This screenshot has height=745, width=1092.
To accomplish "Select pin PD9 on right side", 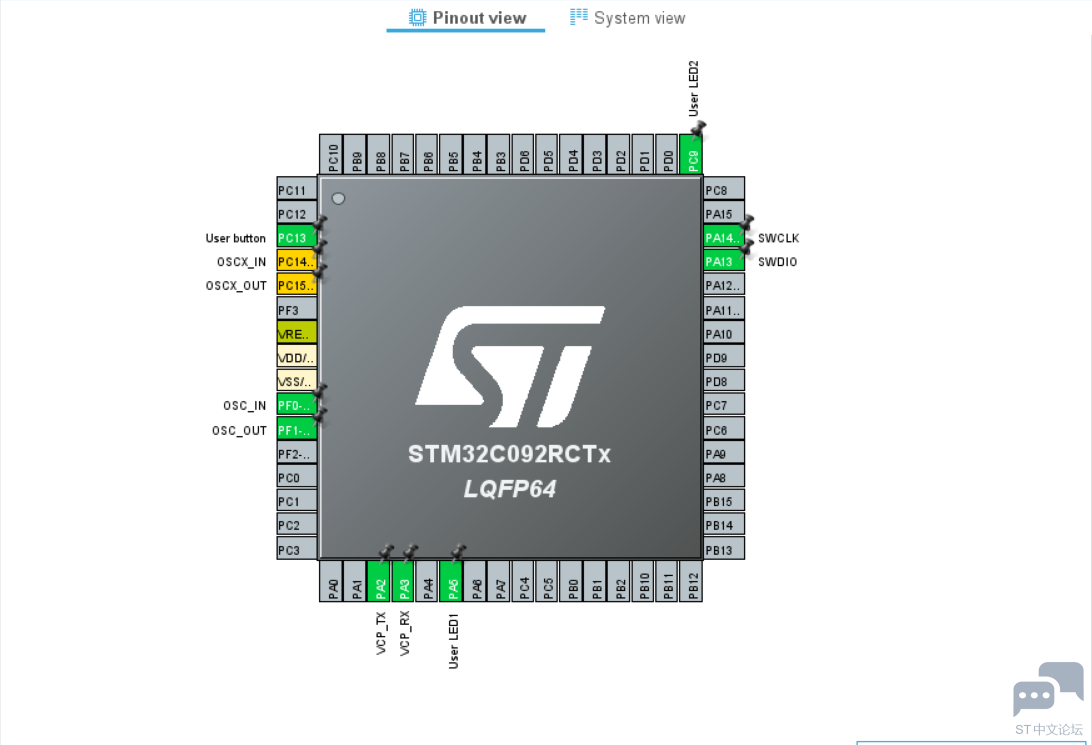I will 724,357.
